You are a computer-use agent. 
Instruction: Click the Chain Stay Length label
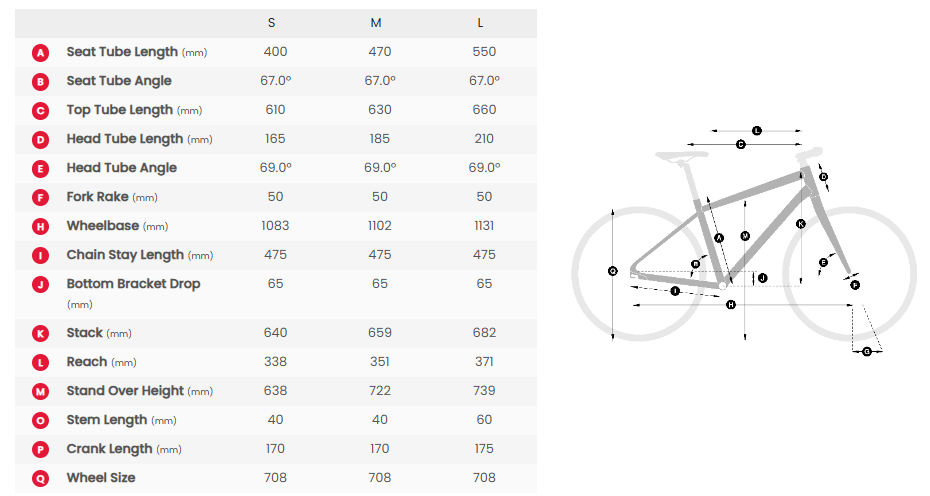[x=125, y=255]
